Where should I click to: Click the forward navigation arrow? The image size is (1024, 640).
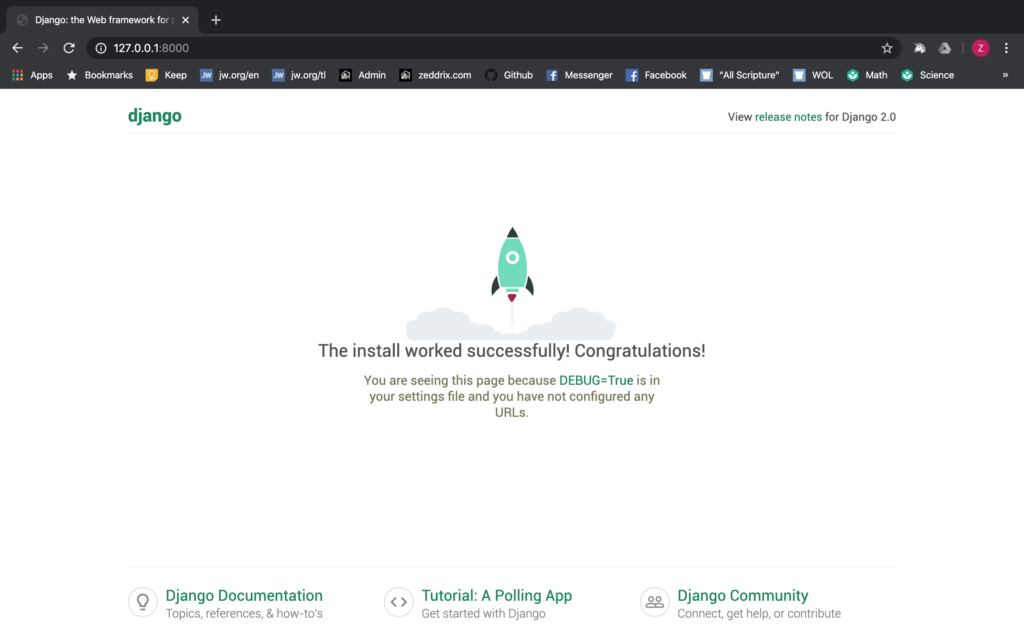coord(43,48)
